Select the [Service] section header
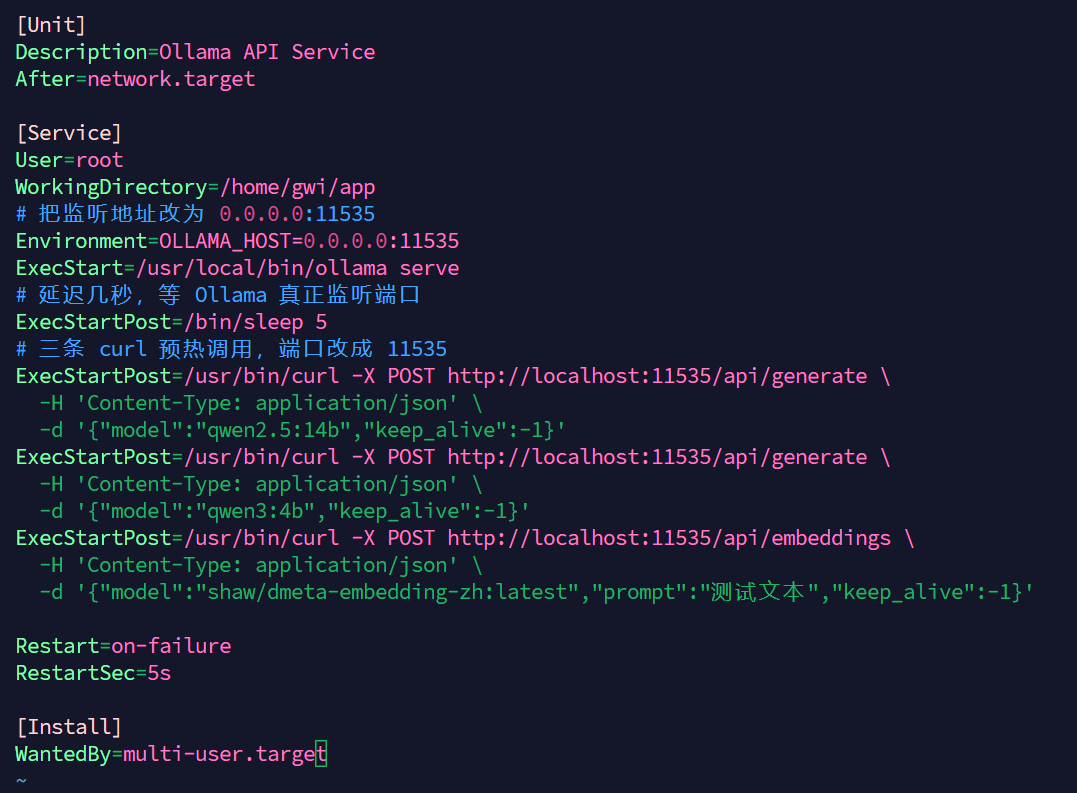Viewport: 1077px width, 793px height. tap(69, 133)
